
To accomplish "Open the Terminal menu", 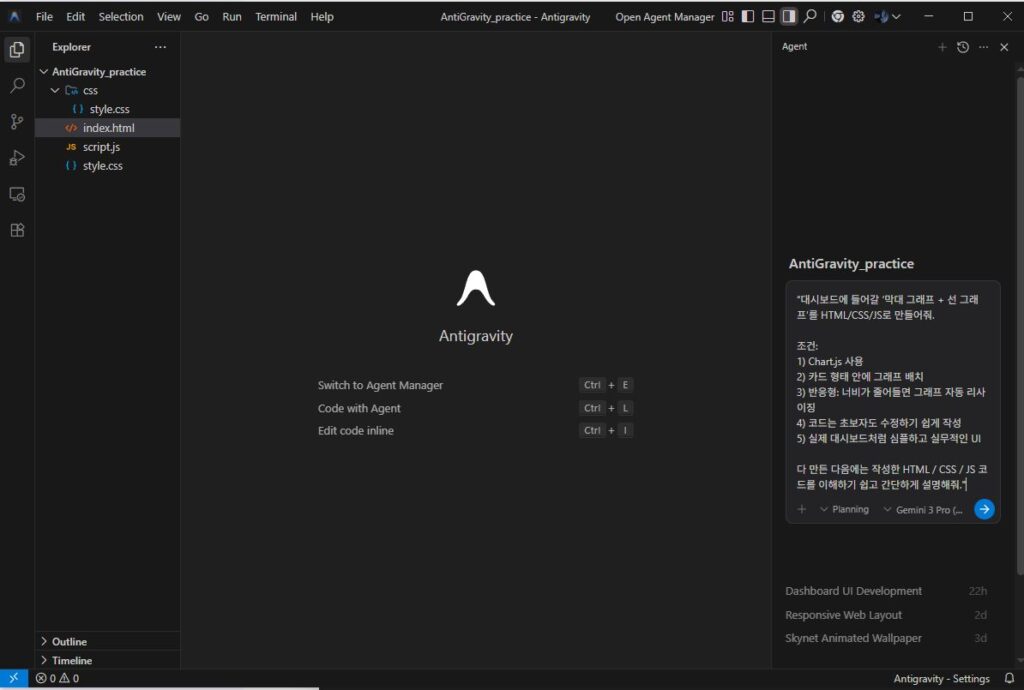I will [276, 16].
